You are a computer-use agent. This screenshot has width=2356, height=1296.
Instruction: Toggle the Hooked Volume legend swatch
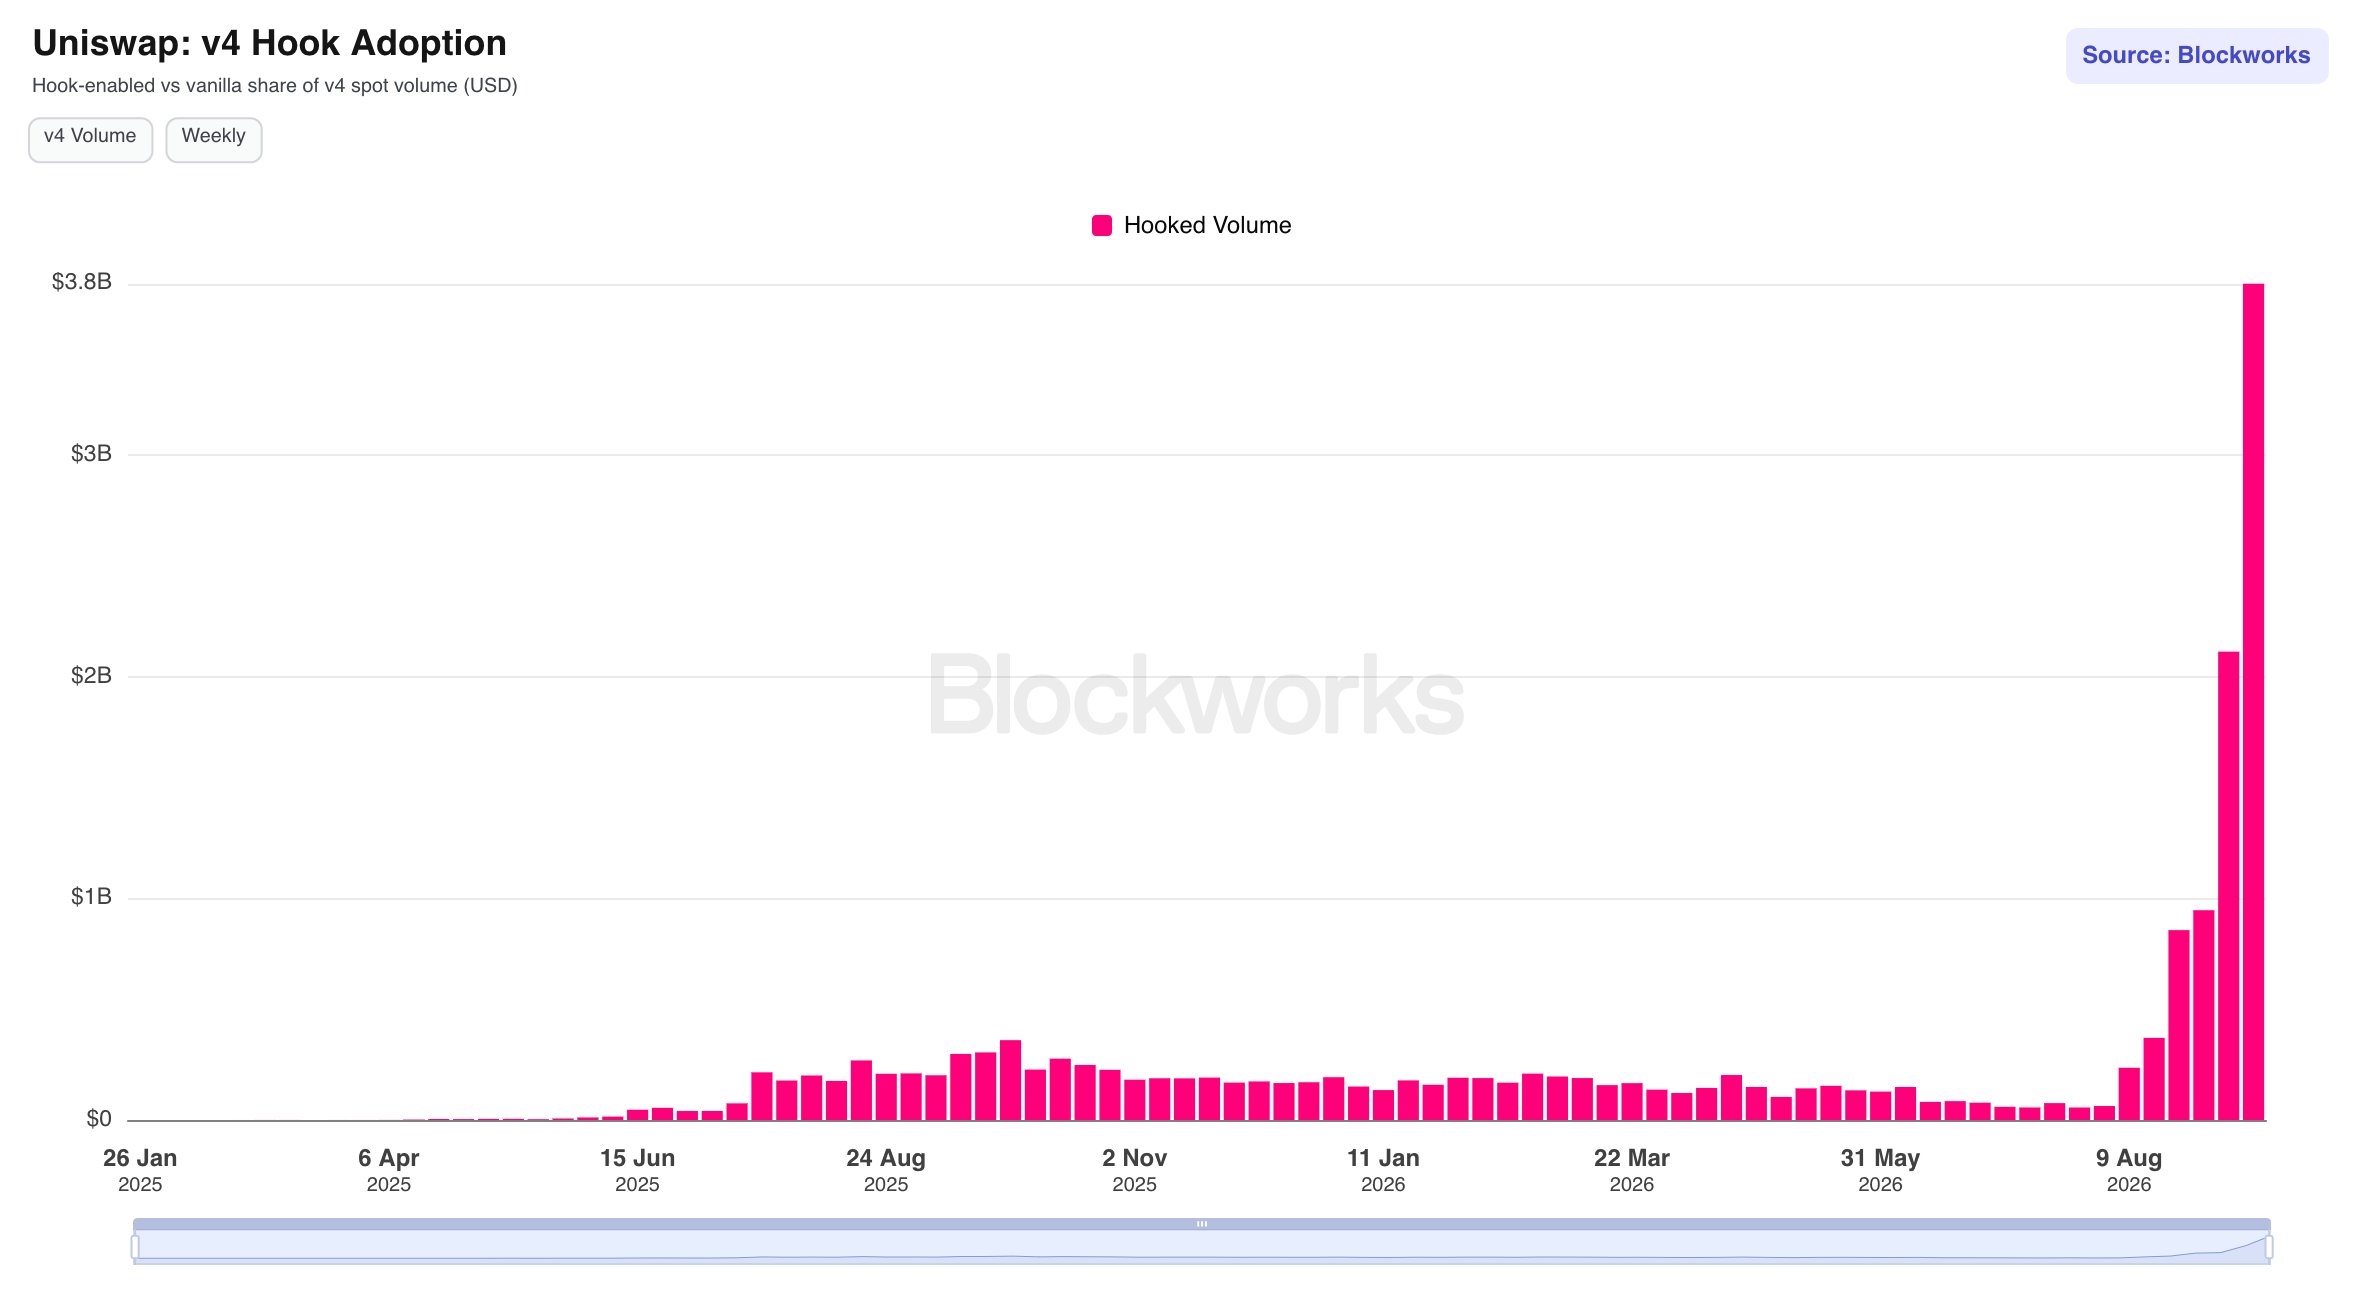point(1101,225)
